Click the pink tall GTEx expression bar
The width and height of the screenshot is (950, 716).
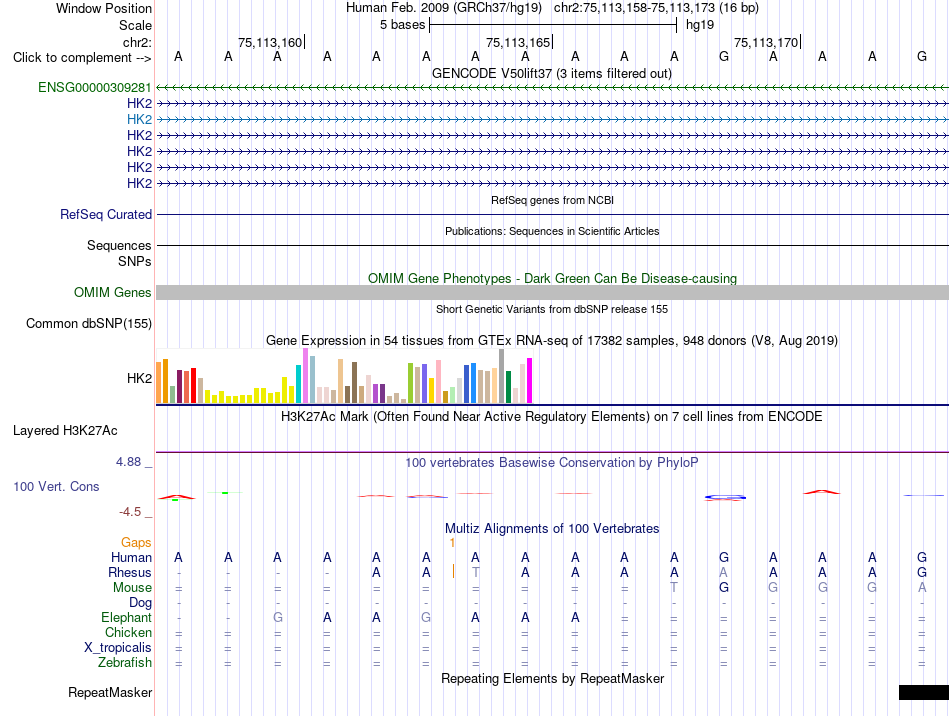click(x=306, y=376)
